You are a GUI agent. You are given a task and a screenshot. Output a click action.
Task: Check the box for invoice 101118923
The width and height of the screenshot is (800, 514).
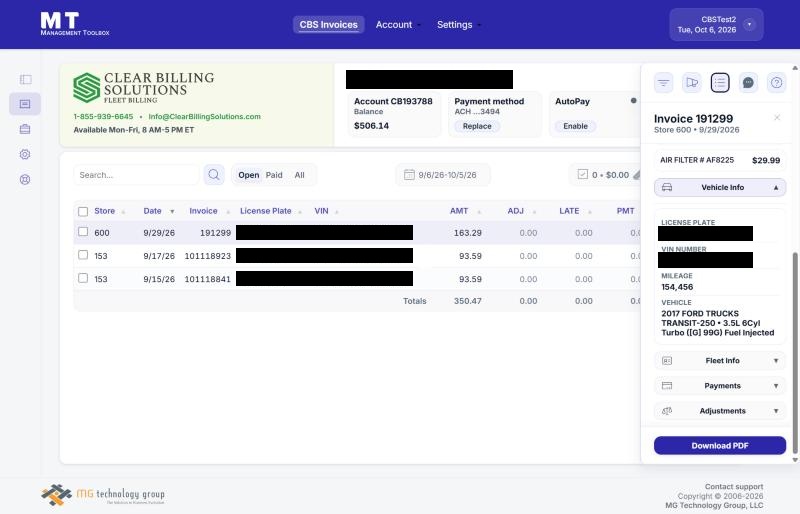[83, 255]
